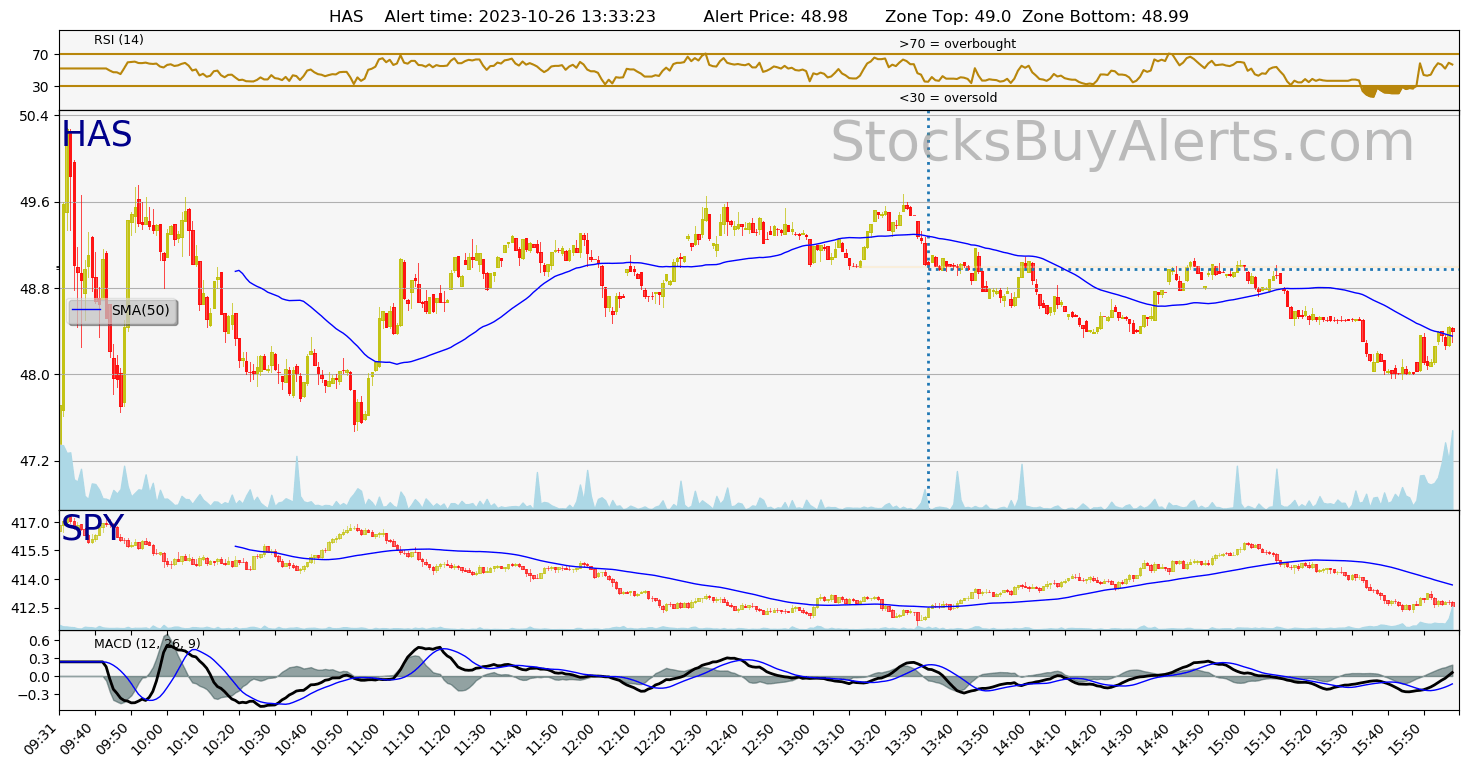Click the 50.4 price axis label

coord(33,116)
